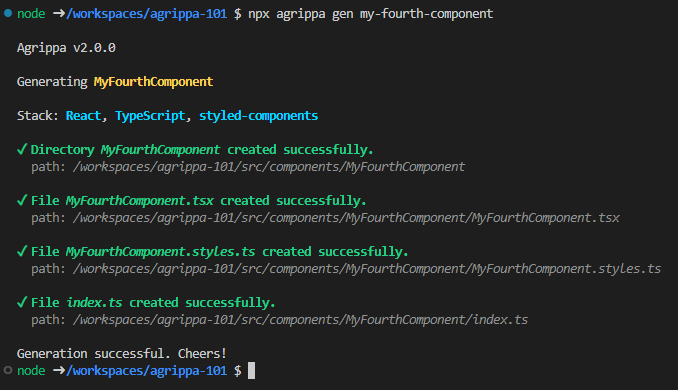
Task: Click the italic 'MyFourthComponent.styles.ts' file name in green line
Action: pos(160,252)
